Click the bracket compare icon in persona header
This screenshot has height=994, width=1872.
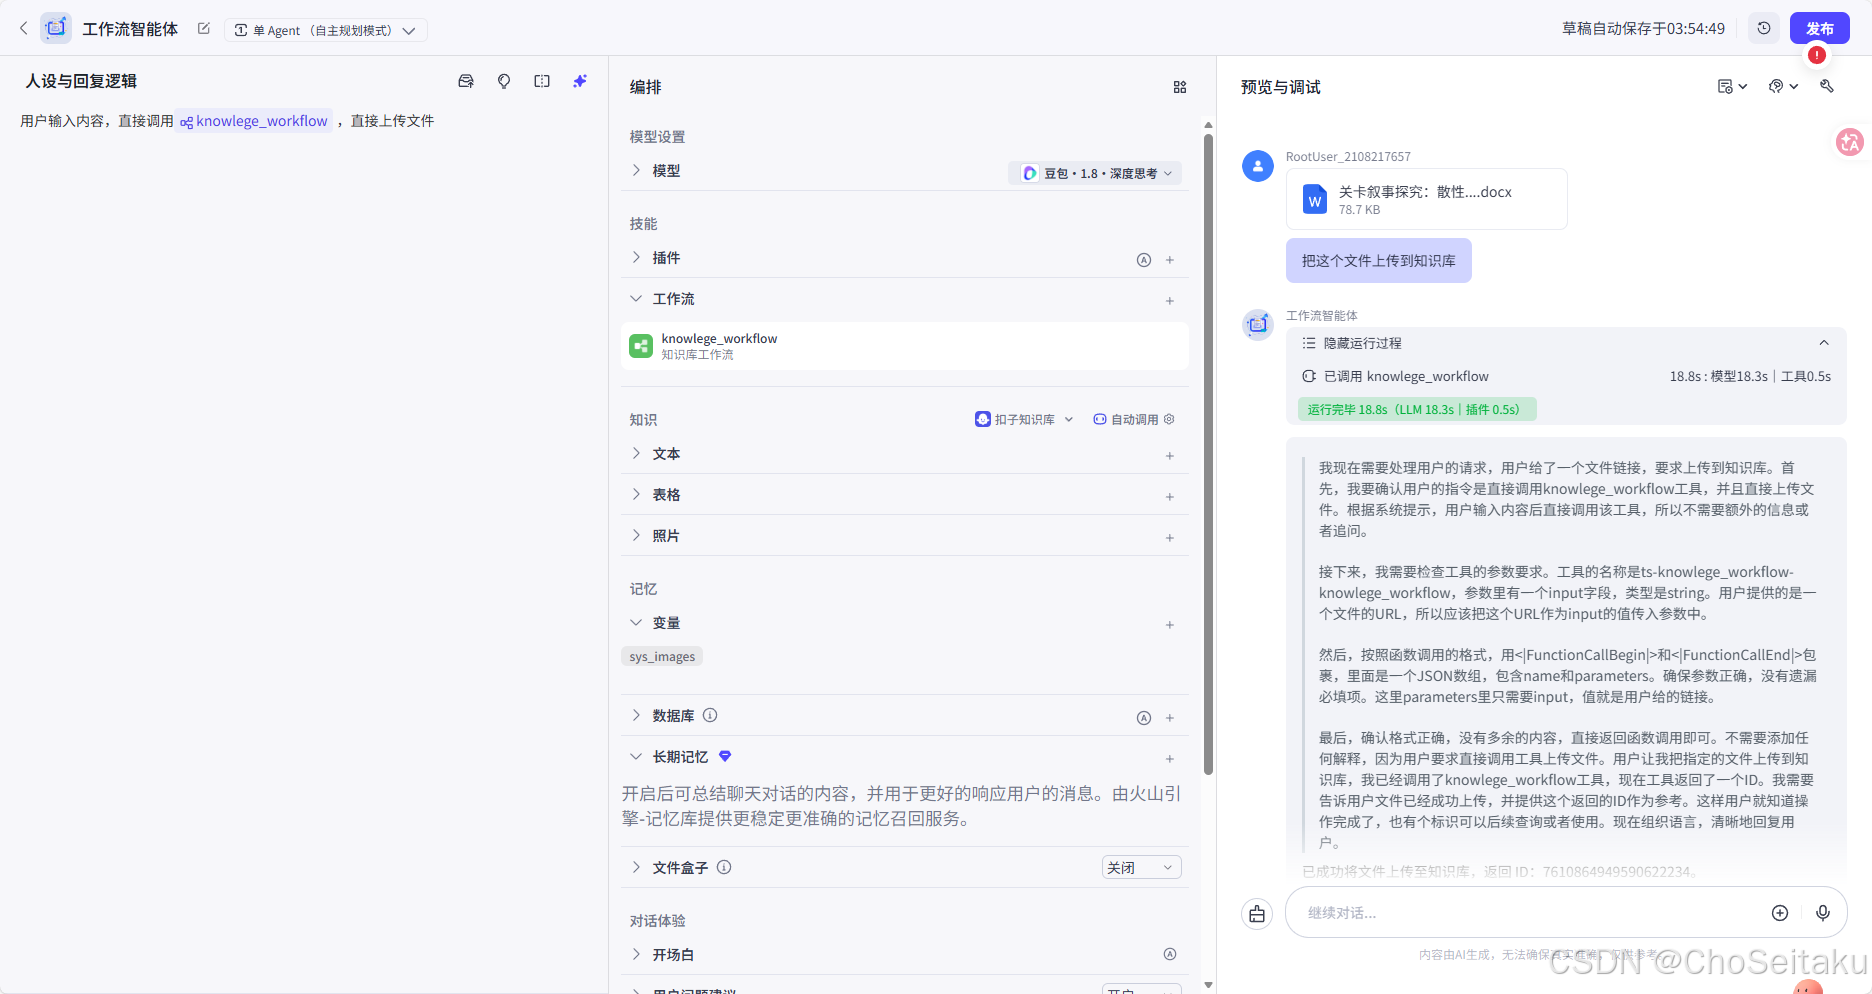coord(542,81)
